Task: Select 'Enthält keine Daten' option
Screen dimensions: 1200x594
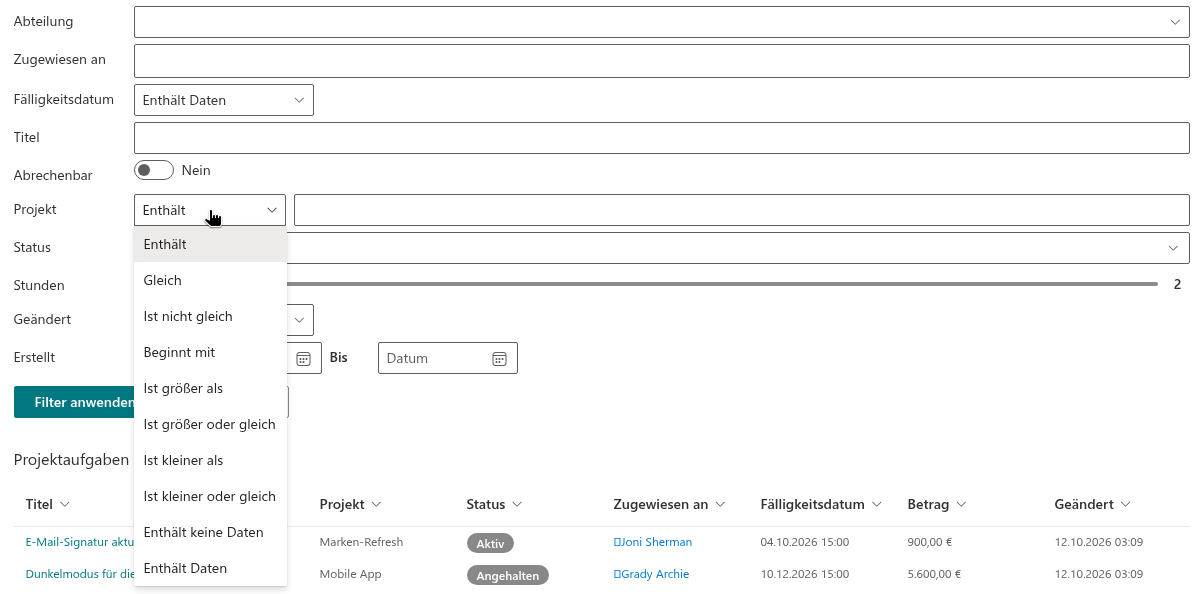Action: 210,532
